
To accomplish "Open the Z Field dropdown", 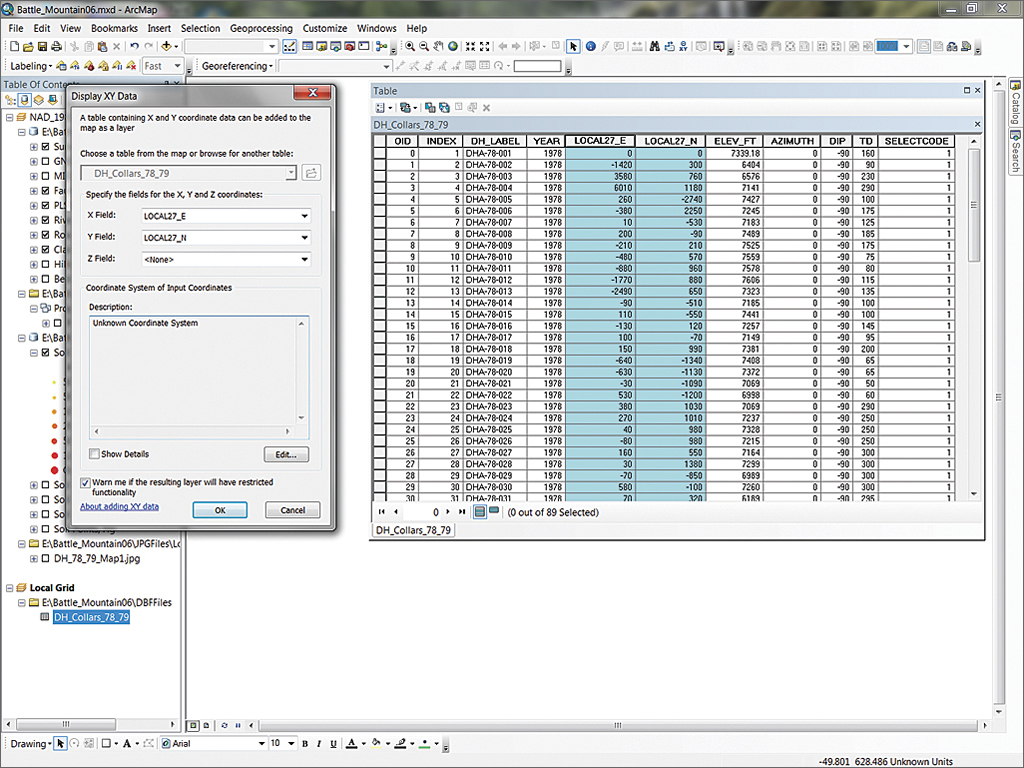I will pos(304,260).
